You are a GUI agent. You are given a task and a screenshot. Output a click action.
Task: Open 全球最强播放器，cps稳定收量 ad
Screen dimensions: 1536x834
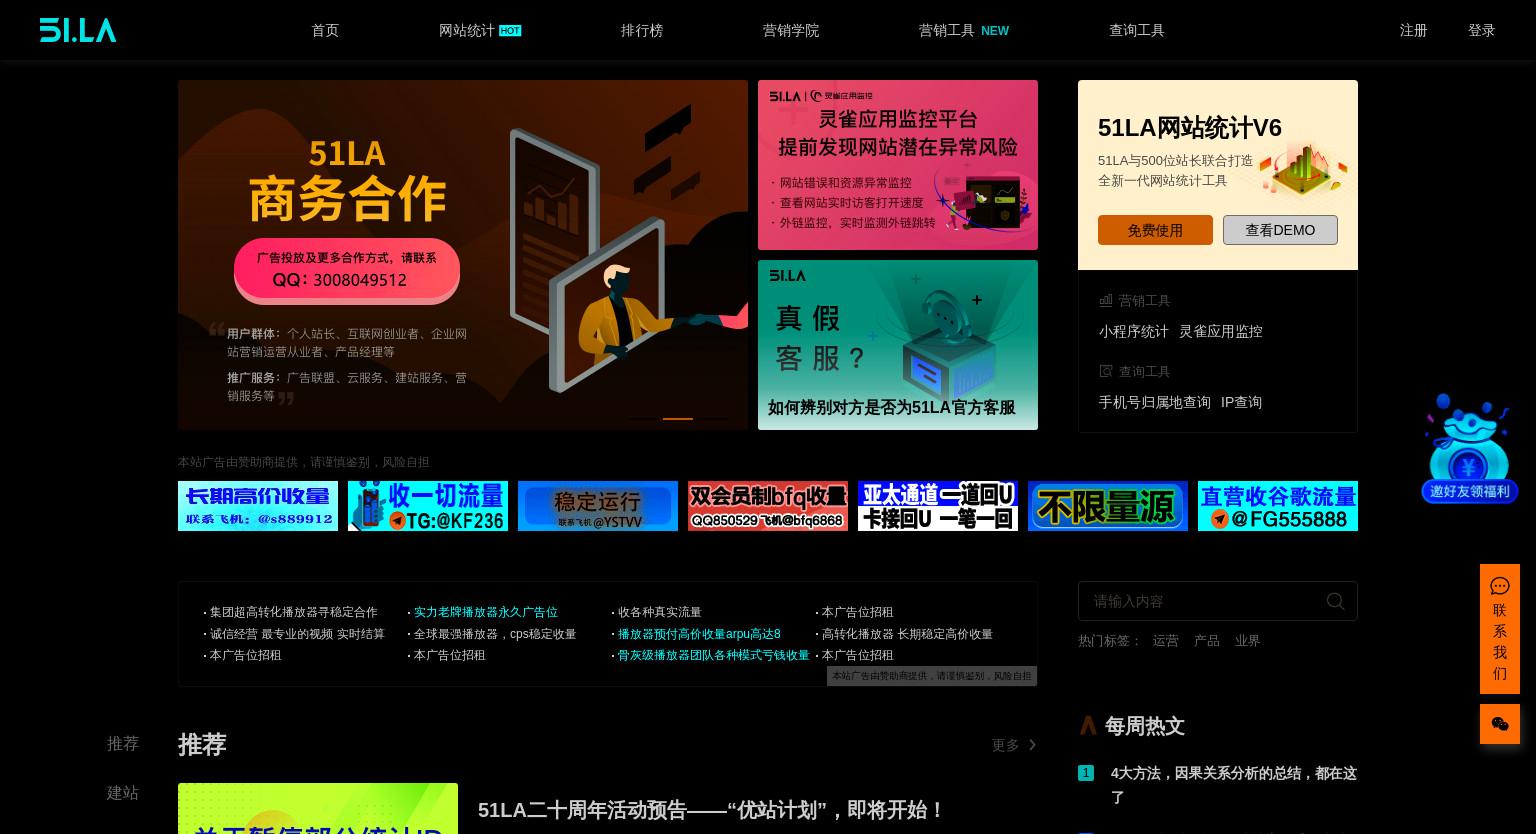[495, 634]
